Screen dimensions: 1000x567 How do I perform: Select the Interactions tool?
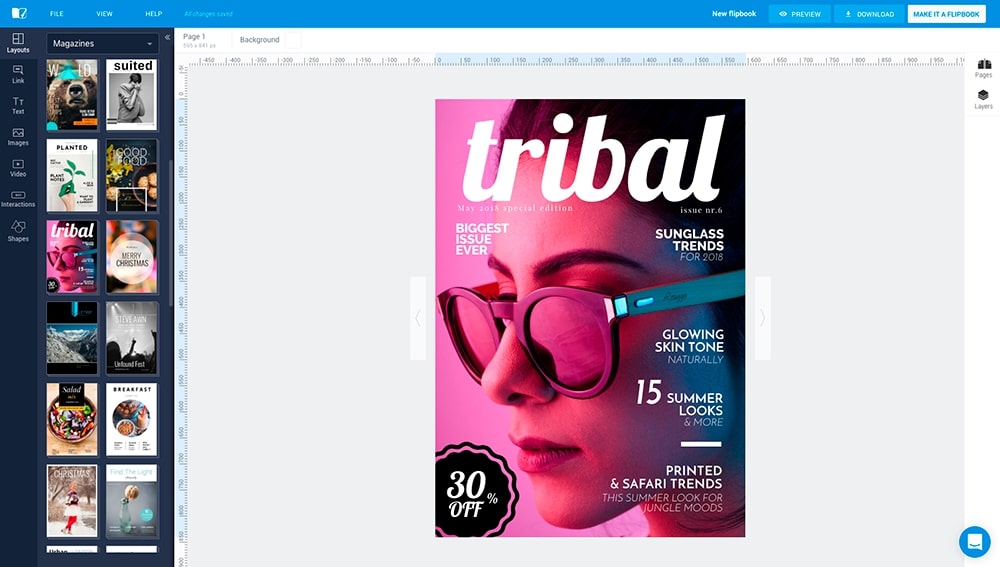(18, 198)
